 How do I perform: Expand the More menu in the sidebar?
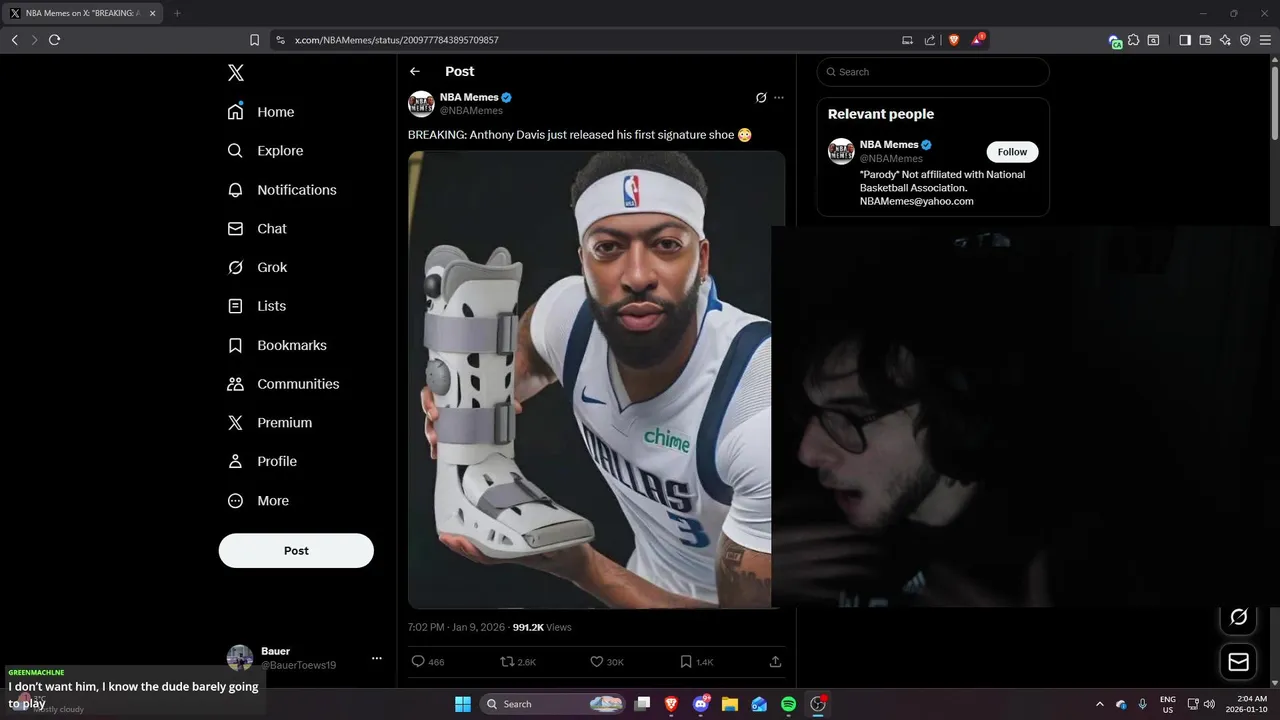258,501
